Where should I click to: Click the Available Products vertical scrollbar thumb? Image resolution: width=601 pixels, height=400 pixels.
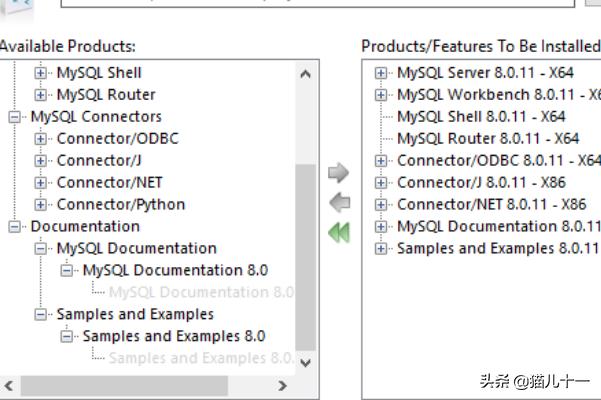point(305,257)
